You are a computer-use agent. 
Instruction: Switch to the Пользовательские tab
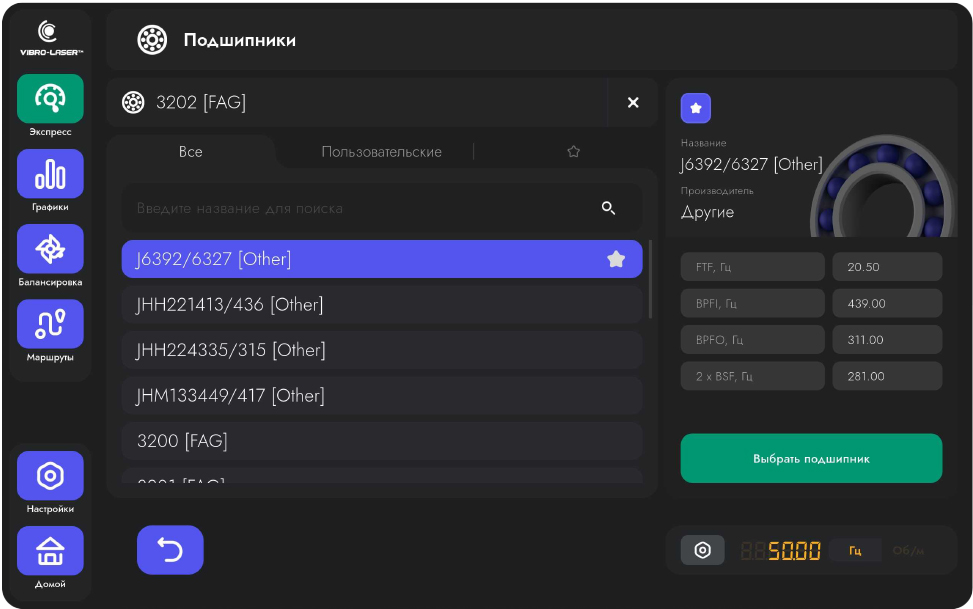[382, 151]
